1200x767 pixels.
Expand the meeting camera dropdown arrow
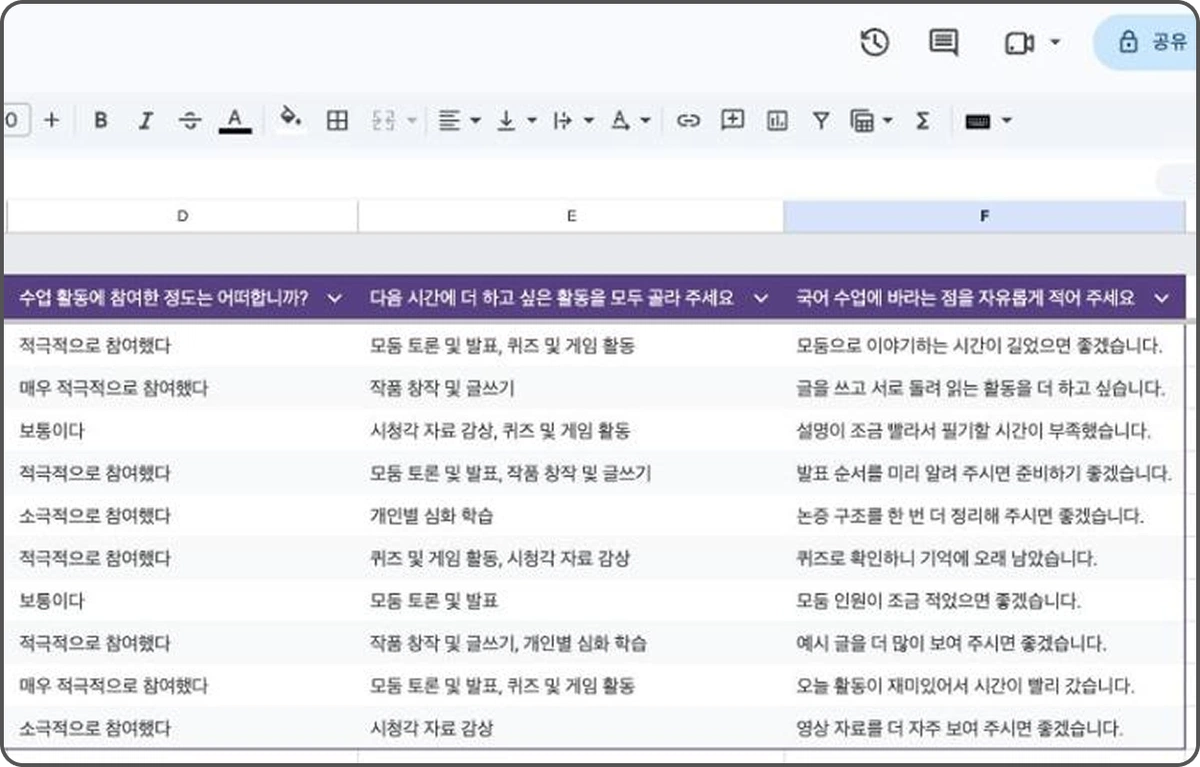pos(1055,43)
